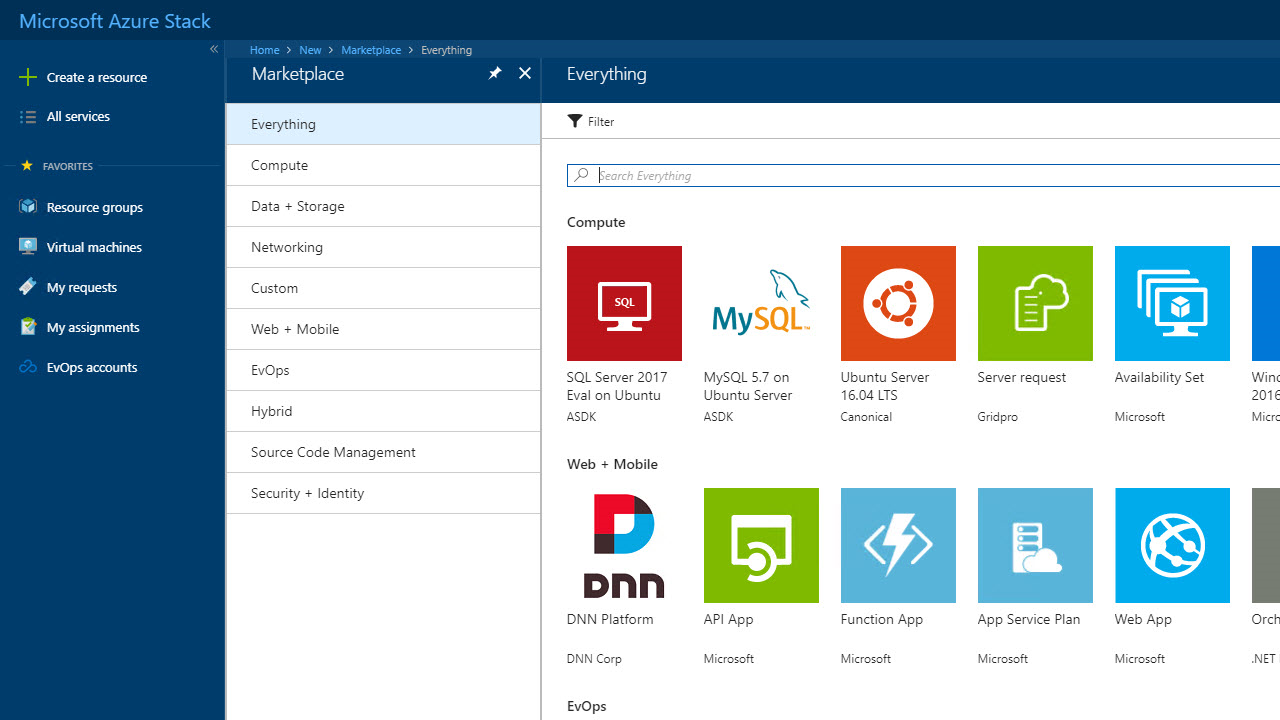Click the Favorites star icon
1280x720 pixels.
coord(27,166)
